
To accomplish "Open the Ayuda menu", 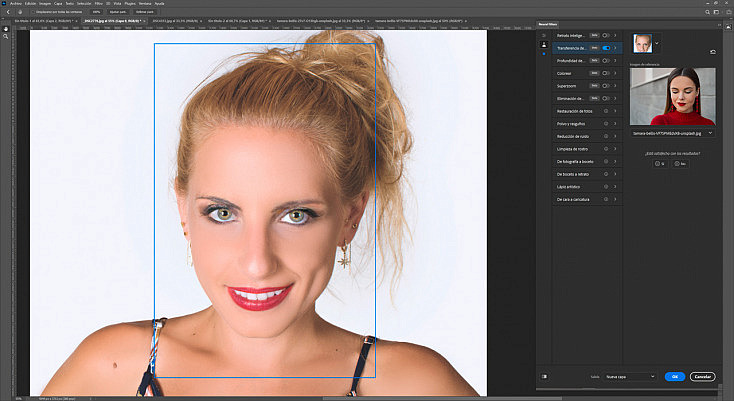I will tap(159, 3).
